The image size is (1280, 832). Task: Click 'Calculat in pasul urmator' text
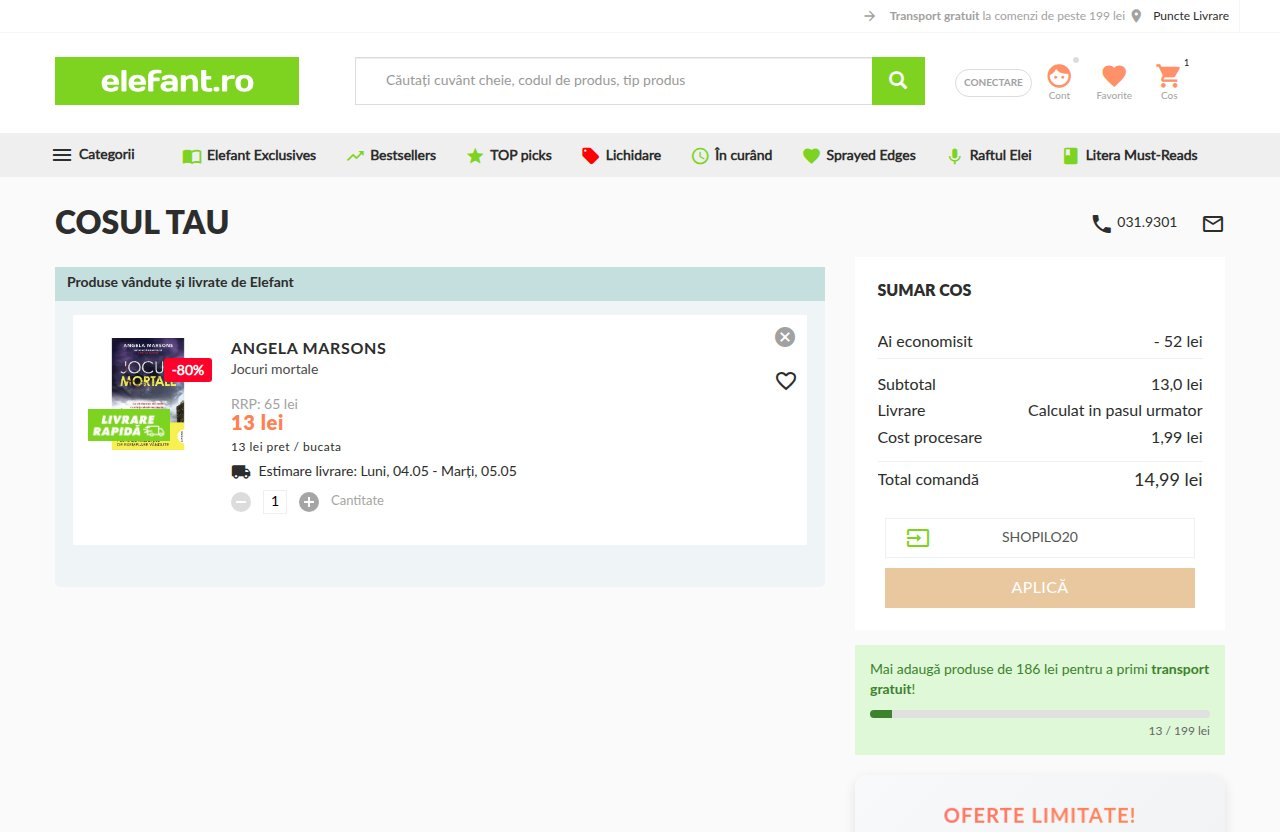point(1115,411)
